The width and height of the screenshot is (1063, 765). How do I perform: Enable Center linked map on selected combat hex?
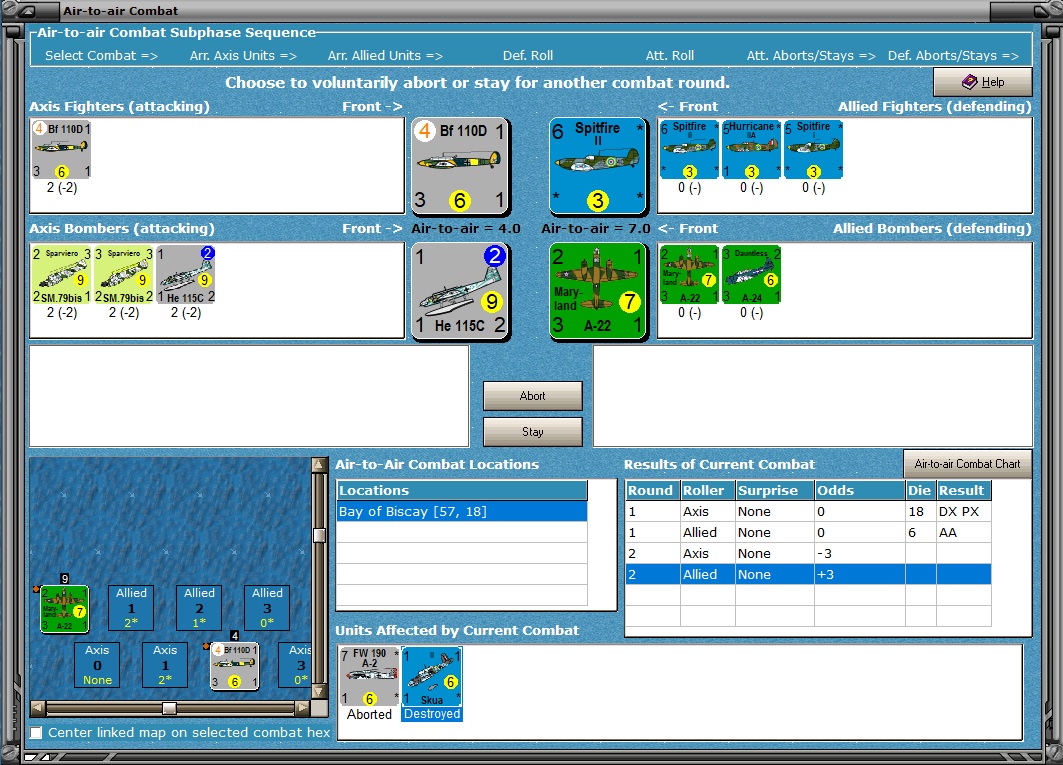[37, 732]
